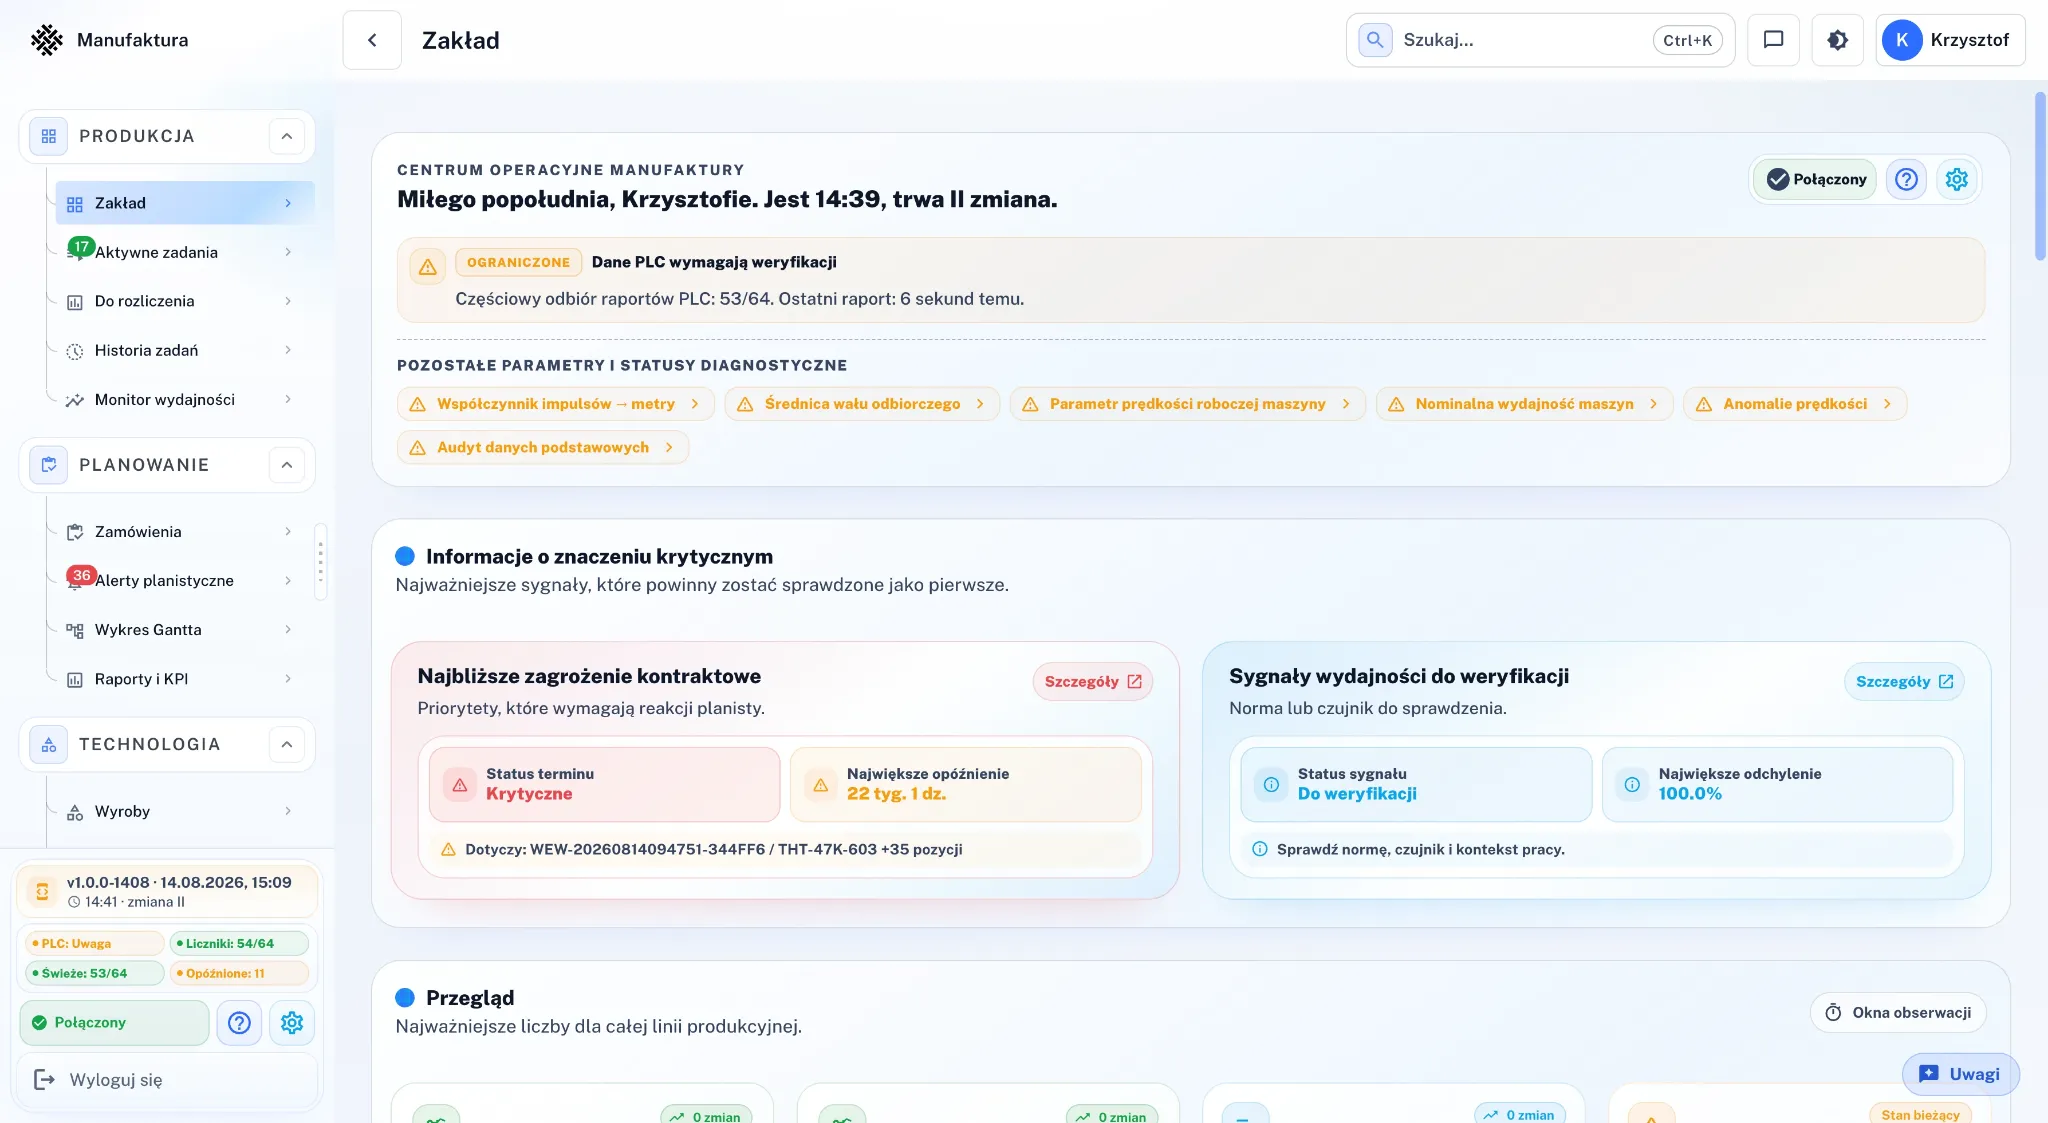Screen dimensions: 2048x1123
Task: Click info icon beside Sprawdź normę text
Action: [1260, 849]
